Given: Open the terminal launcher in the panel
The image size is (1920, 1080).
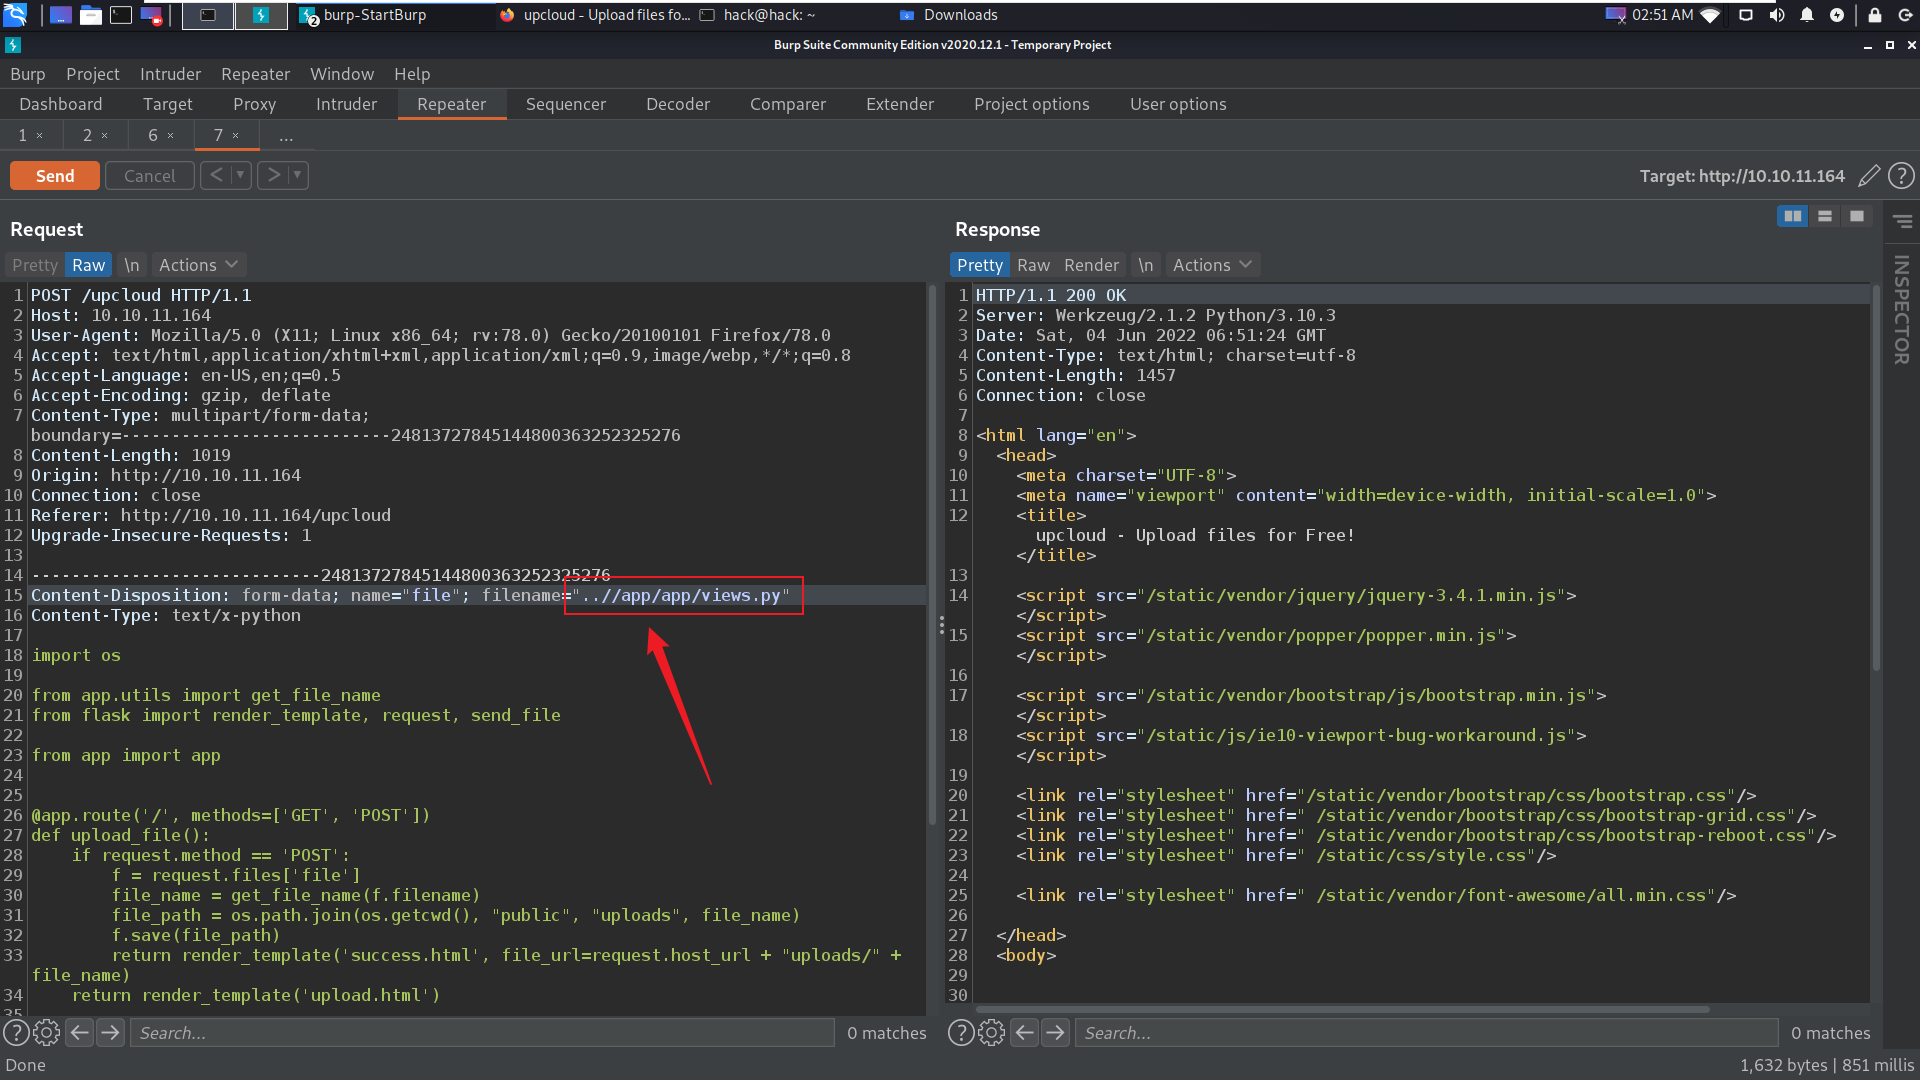Looking at the screenshot, I should [121, 15].
